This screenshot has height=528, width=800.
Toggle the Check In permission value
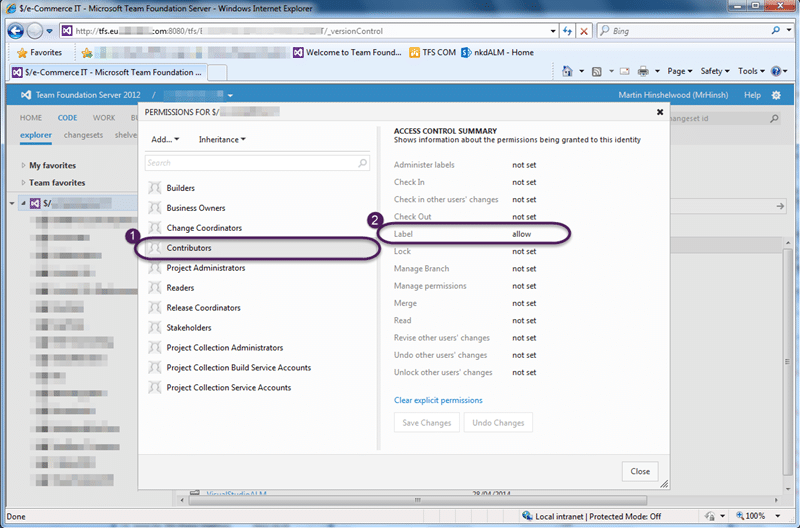click(x=524, y=182)
